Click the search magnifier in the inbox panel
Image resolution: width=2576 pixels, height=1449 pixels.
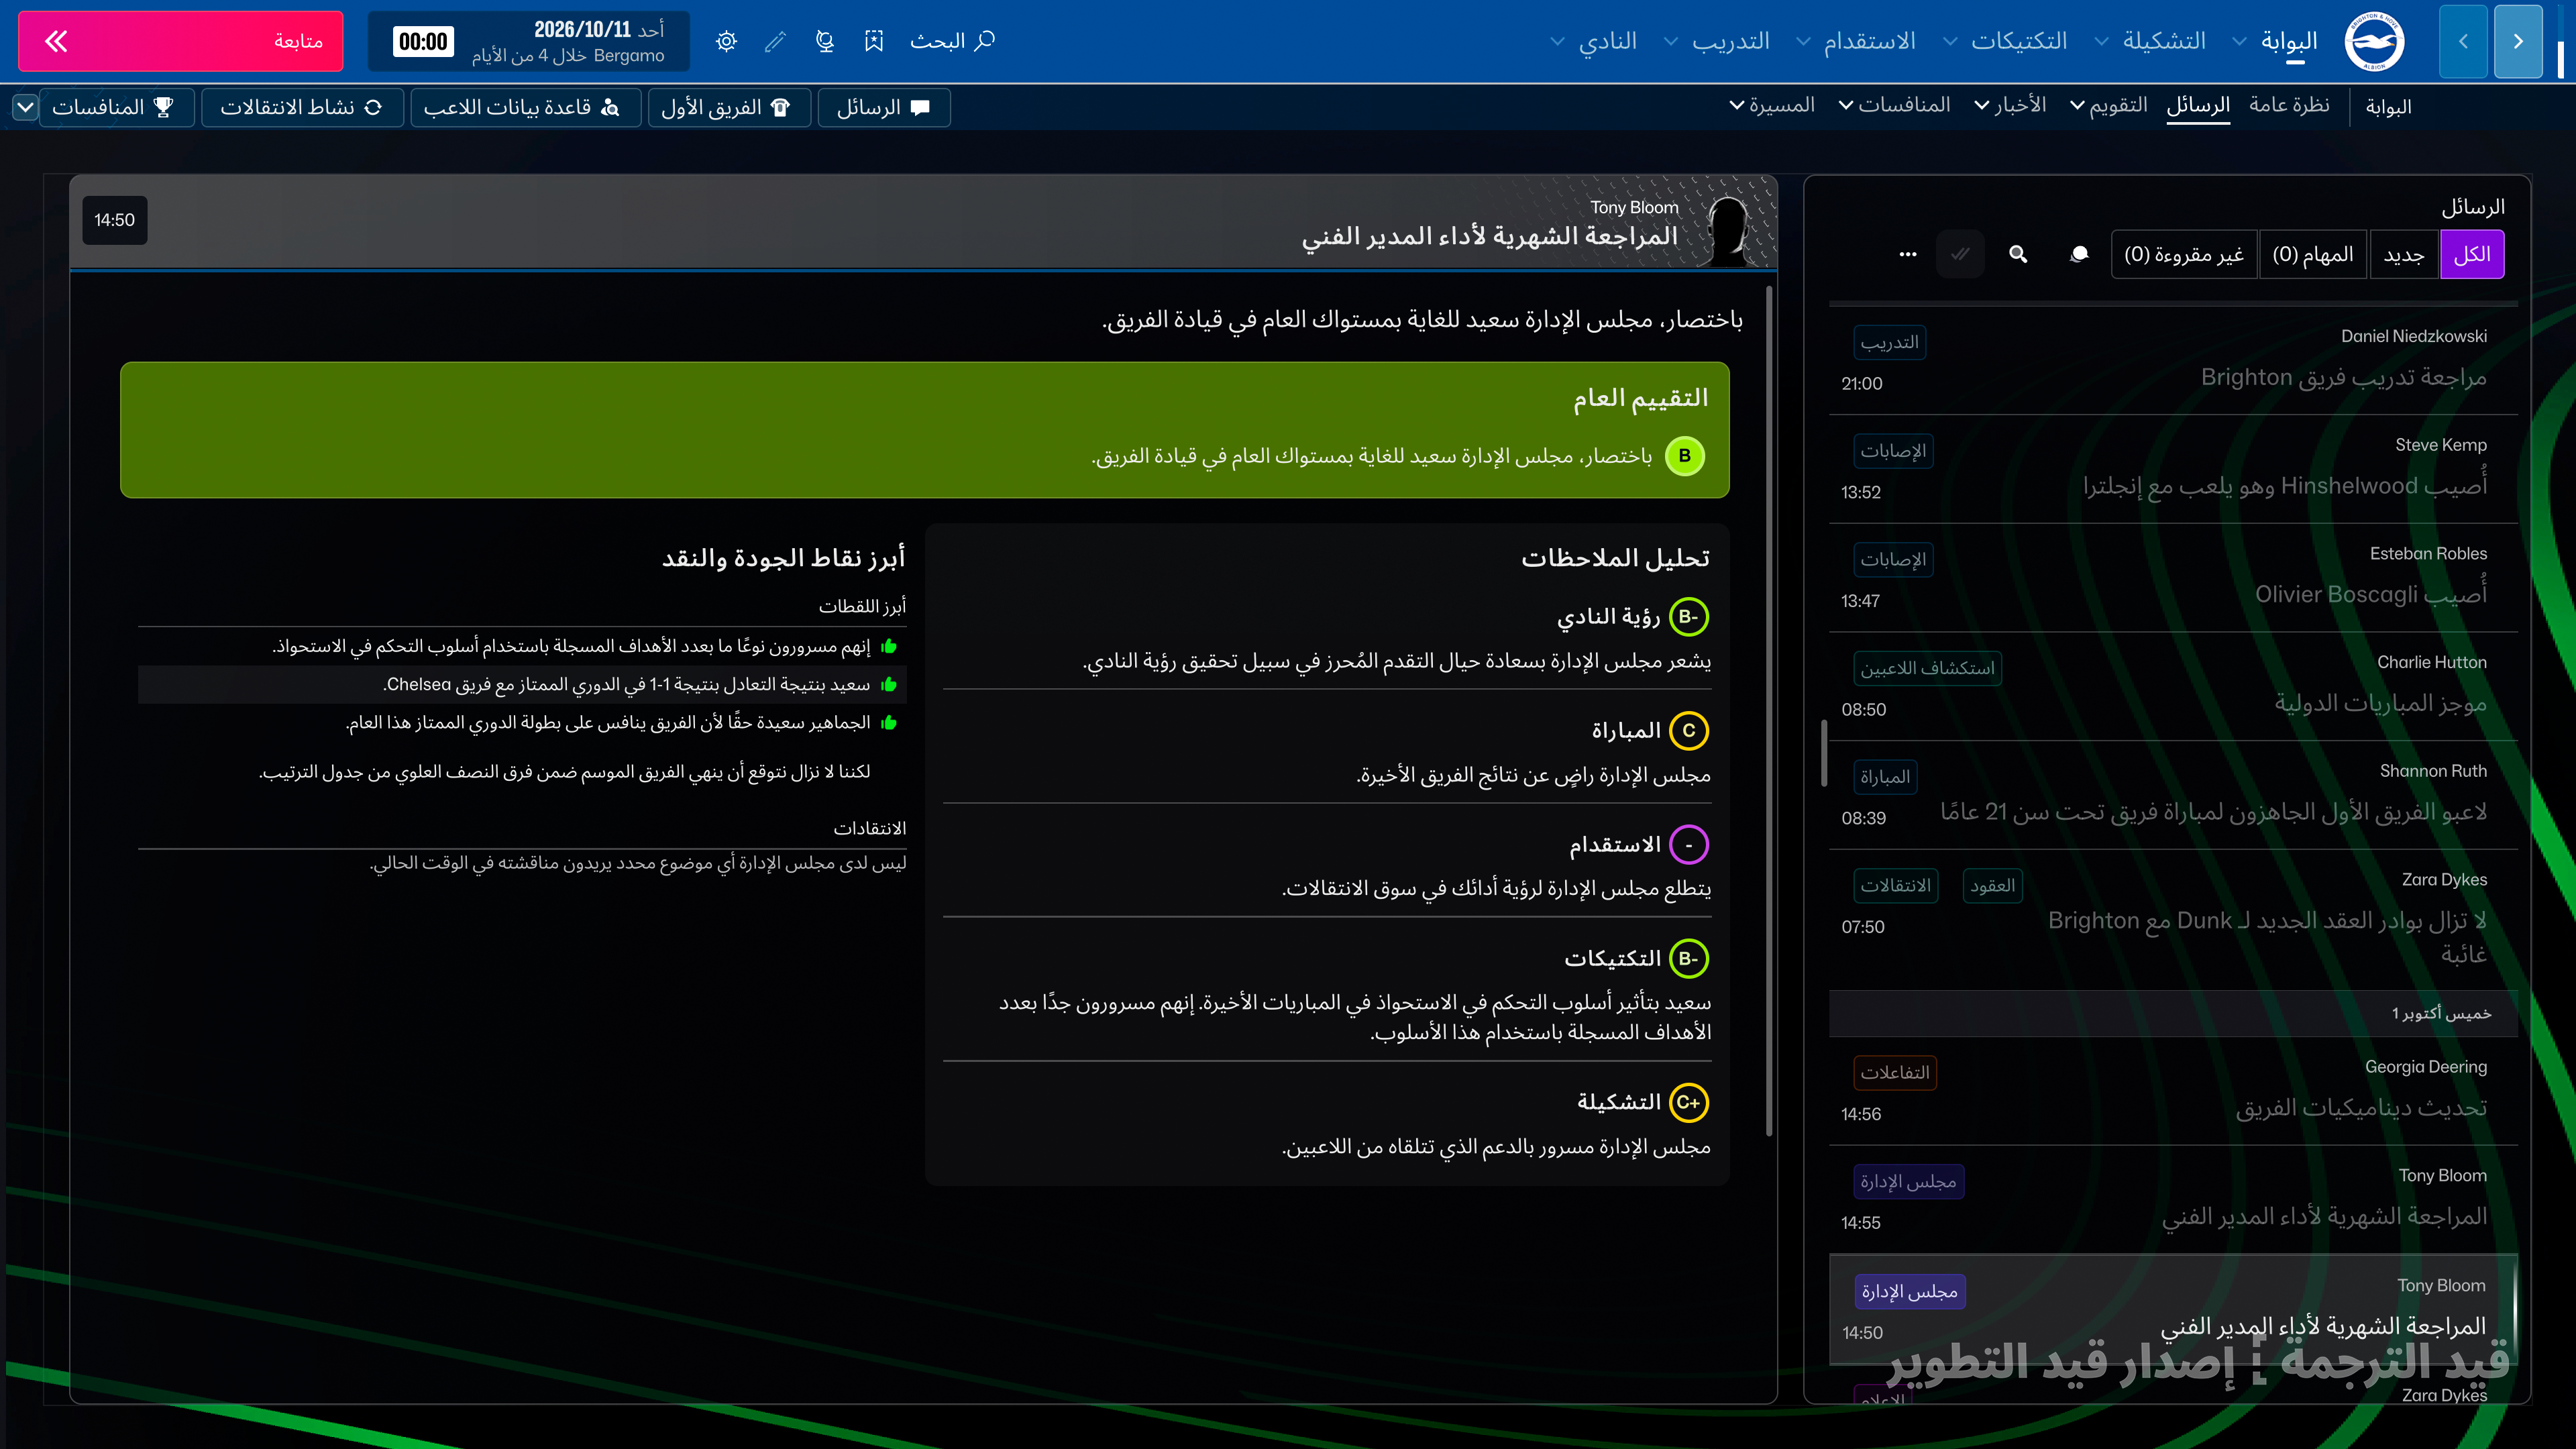tap(2018, 254)
